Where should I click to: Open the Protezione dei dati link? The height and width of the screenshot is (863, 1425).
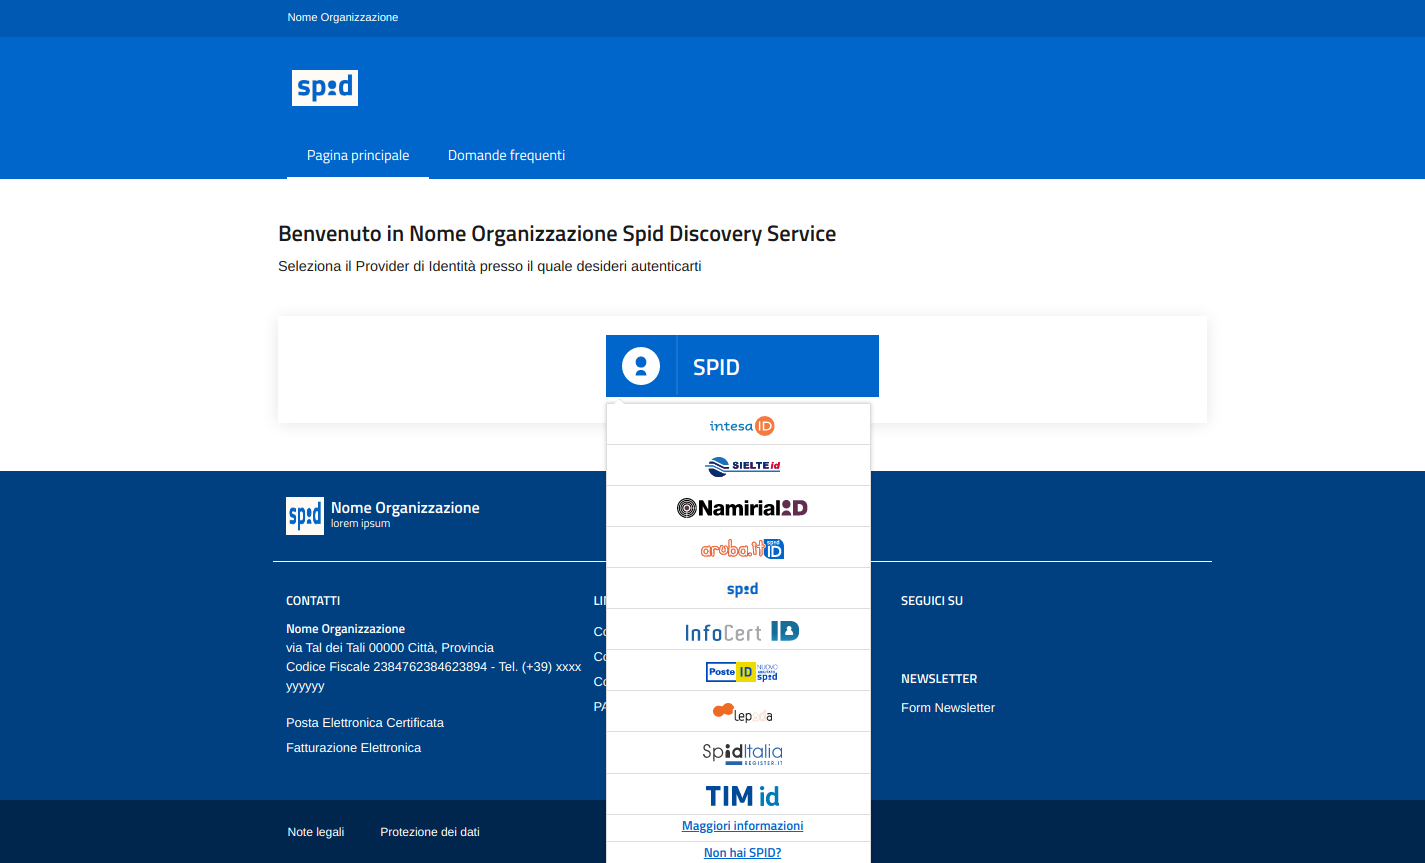click(x=430, y=832)
